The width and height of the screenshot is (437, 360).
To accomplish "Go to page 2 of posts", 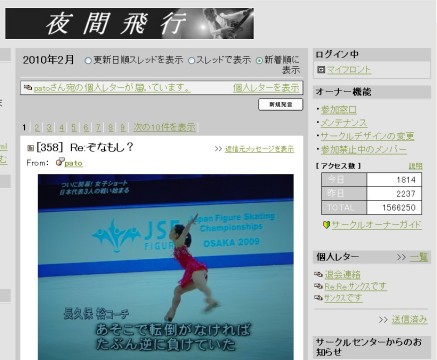I will [x=37, y=127].
